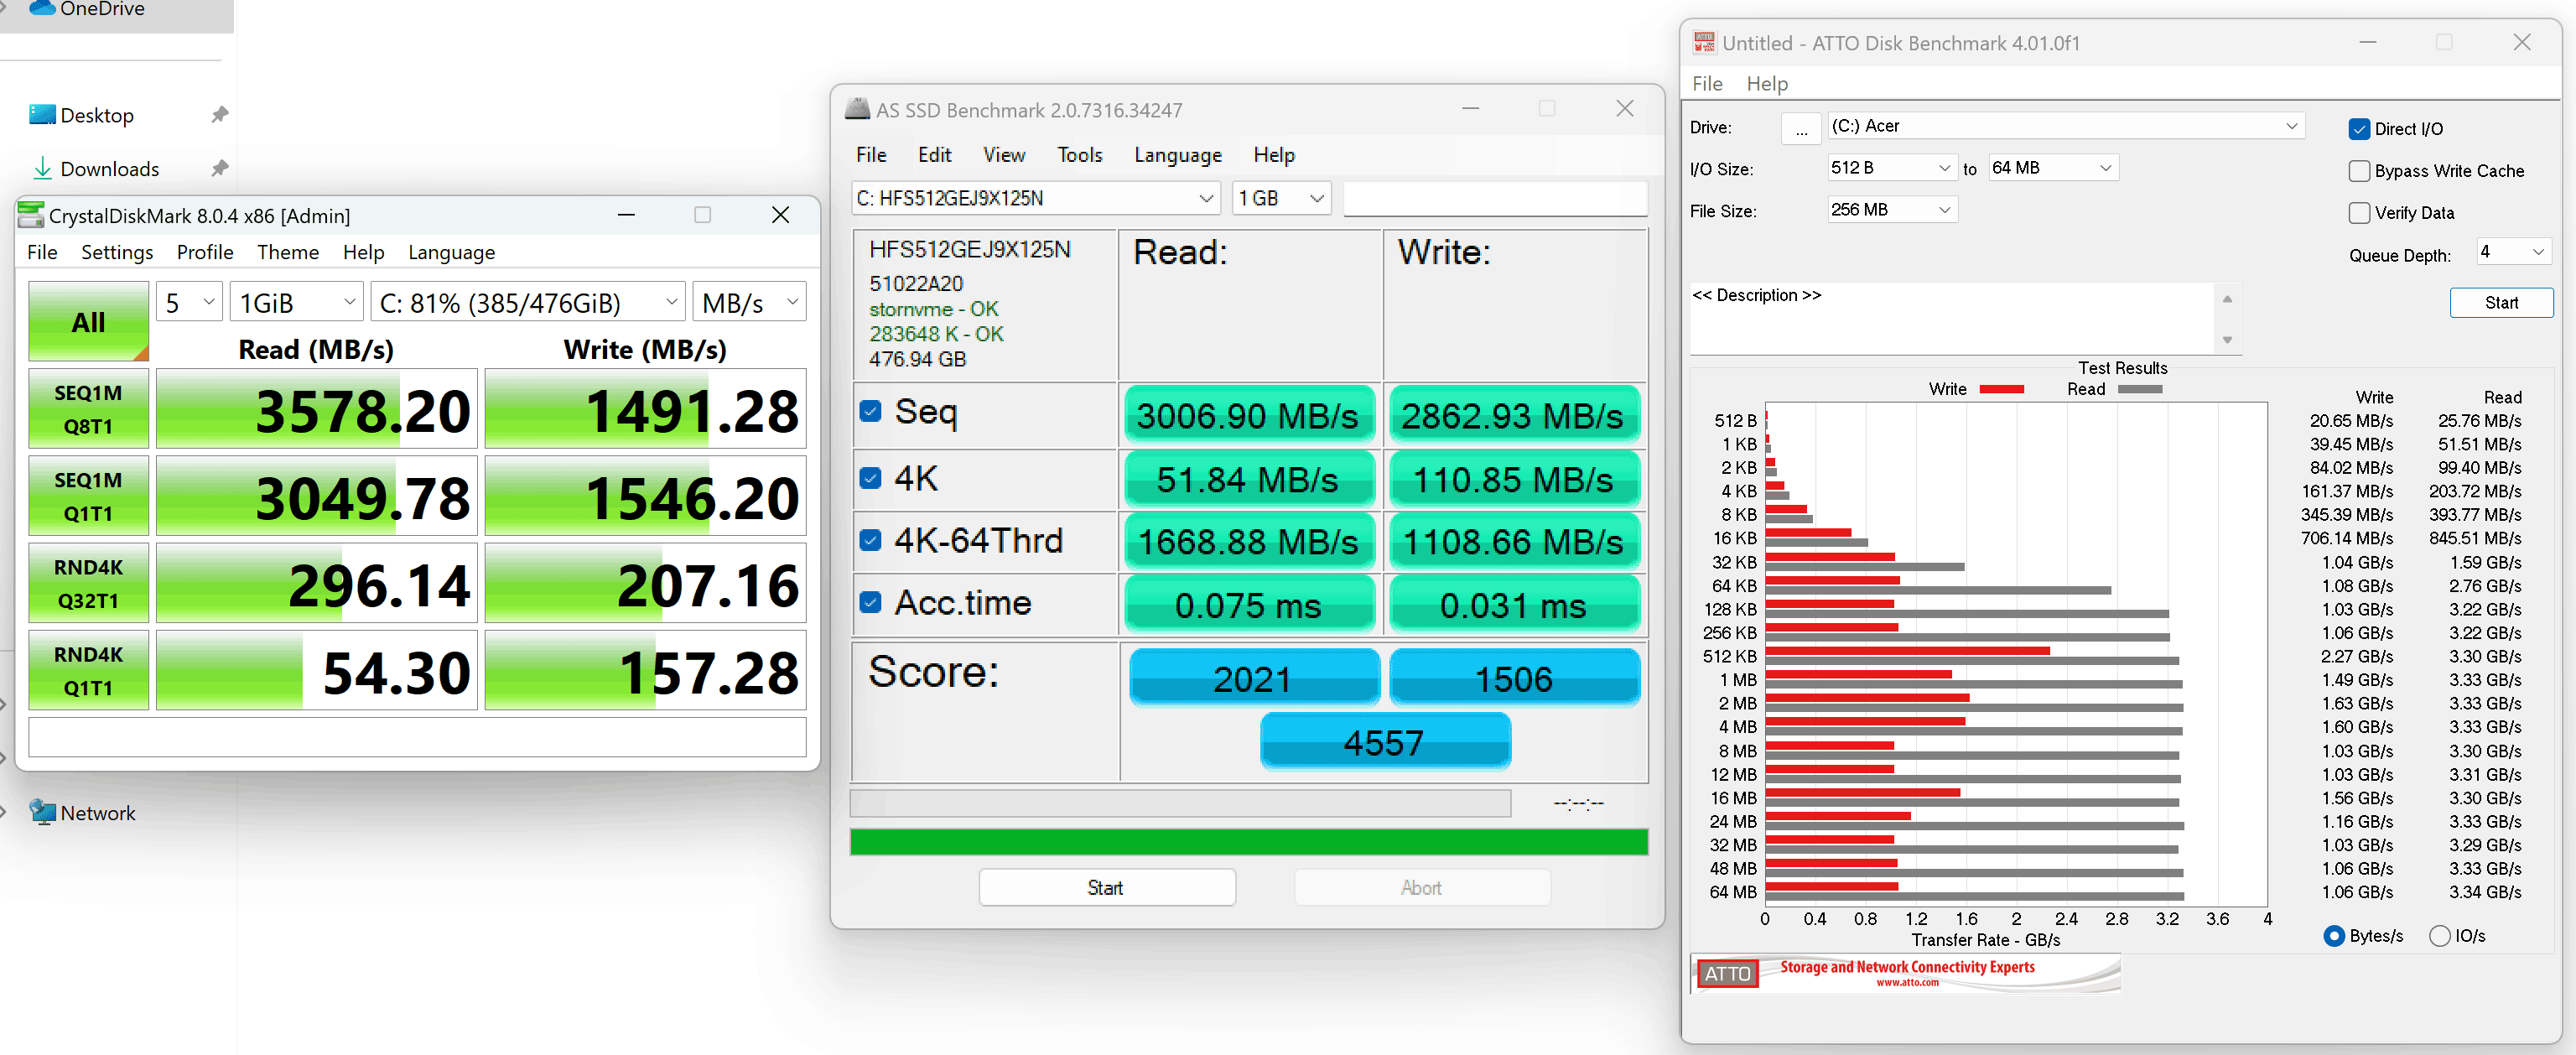
Task: Select the IO/s radio button
Action: 2439,936
